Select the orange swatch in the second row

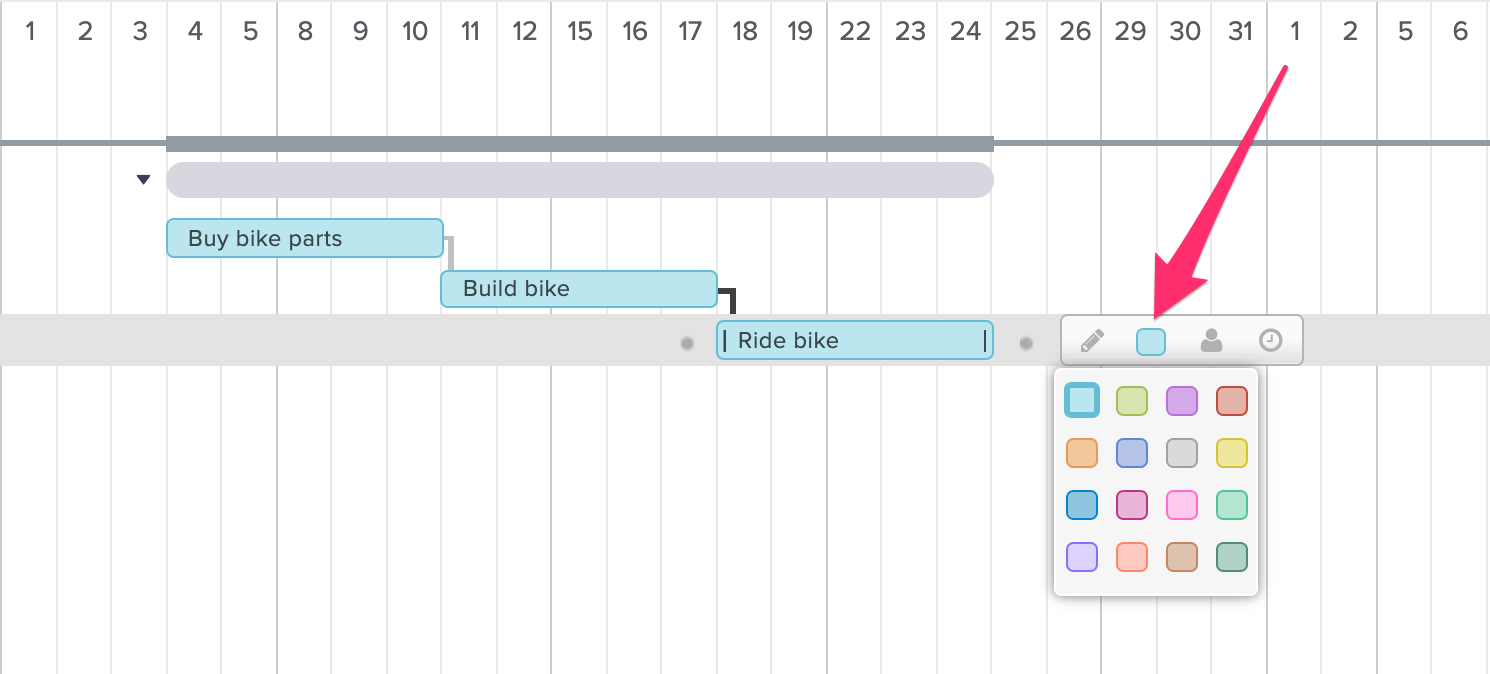pos(1081,452)
